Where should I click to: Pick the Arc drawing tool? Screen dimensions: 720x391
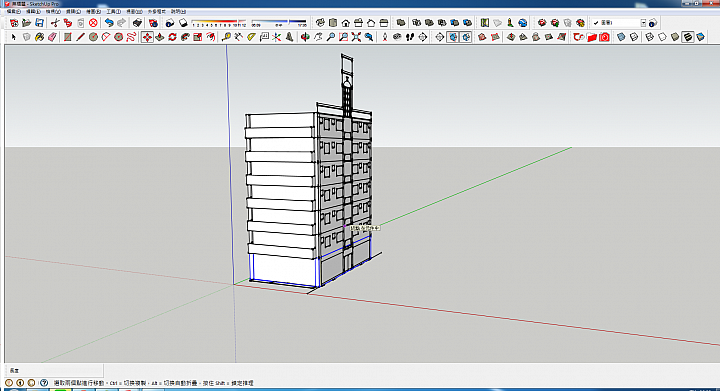click(106, 37)
